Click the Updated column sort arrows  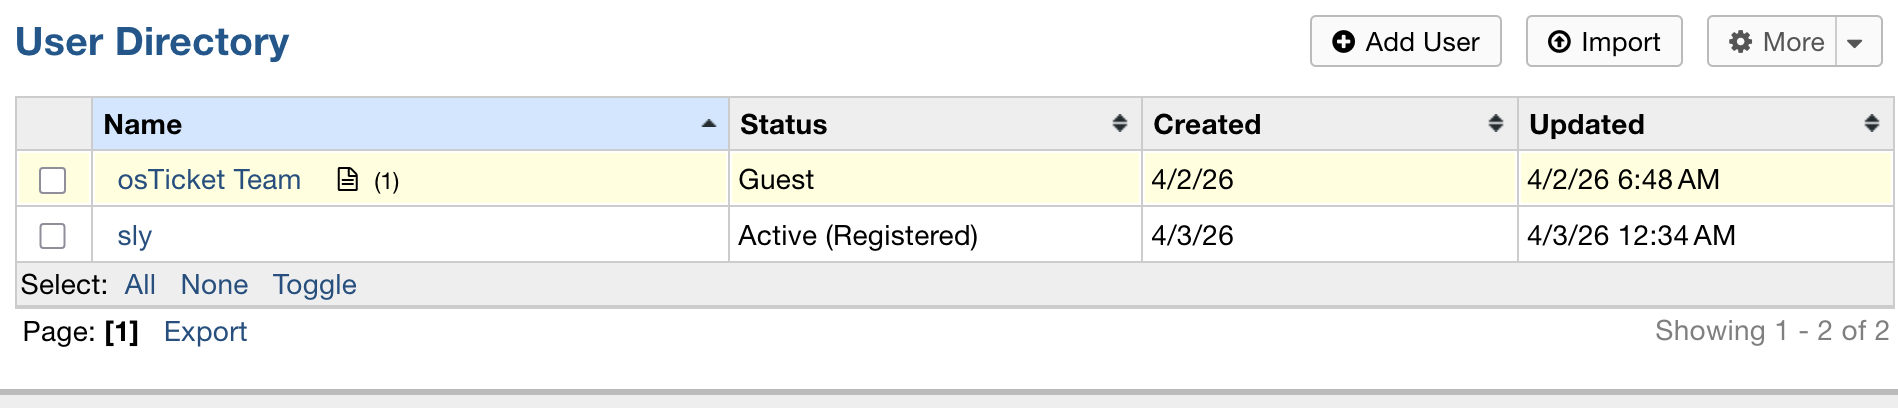click(x=1872, y=124)
